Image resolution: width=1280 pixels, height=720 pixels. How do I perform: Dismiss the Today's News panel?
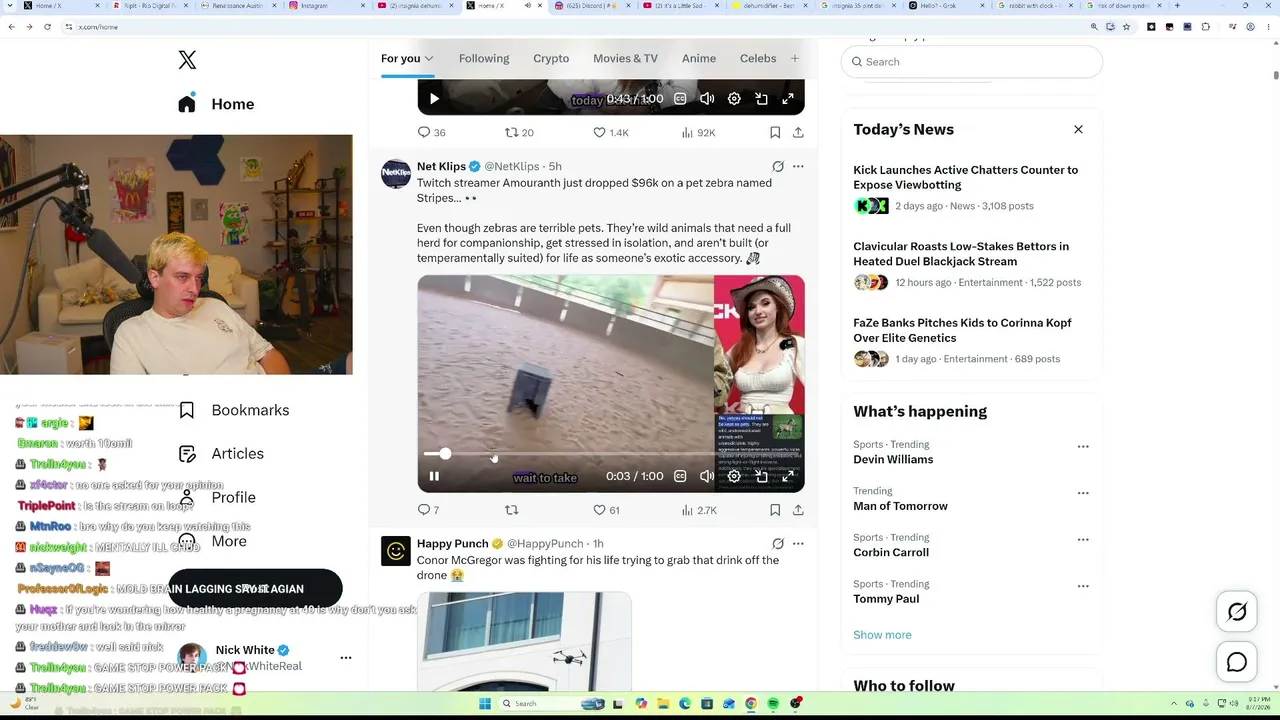tap(1078, 129)
